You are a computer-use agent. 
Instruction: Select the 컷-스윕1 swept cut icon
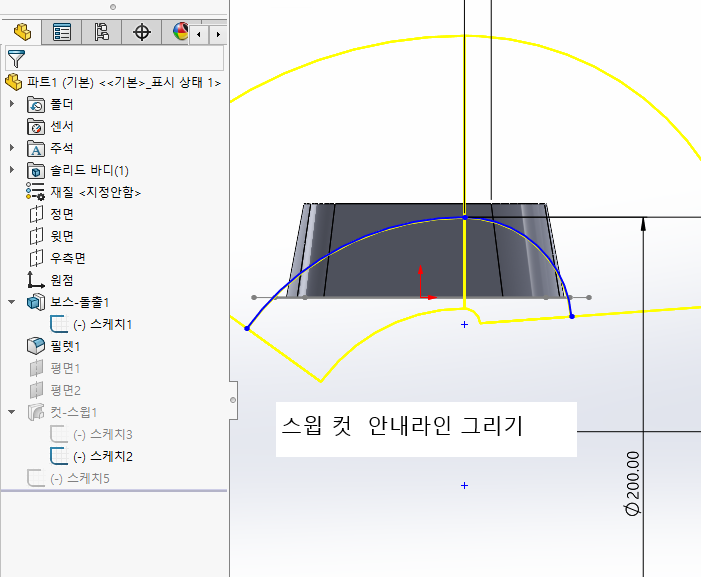pos(36,412)
